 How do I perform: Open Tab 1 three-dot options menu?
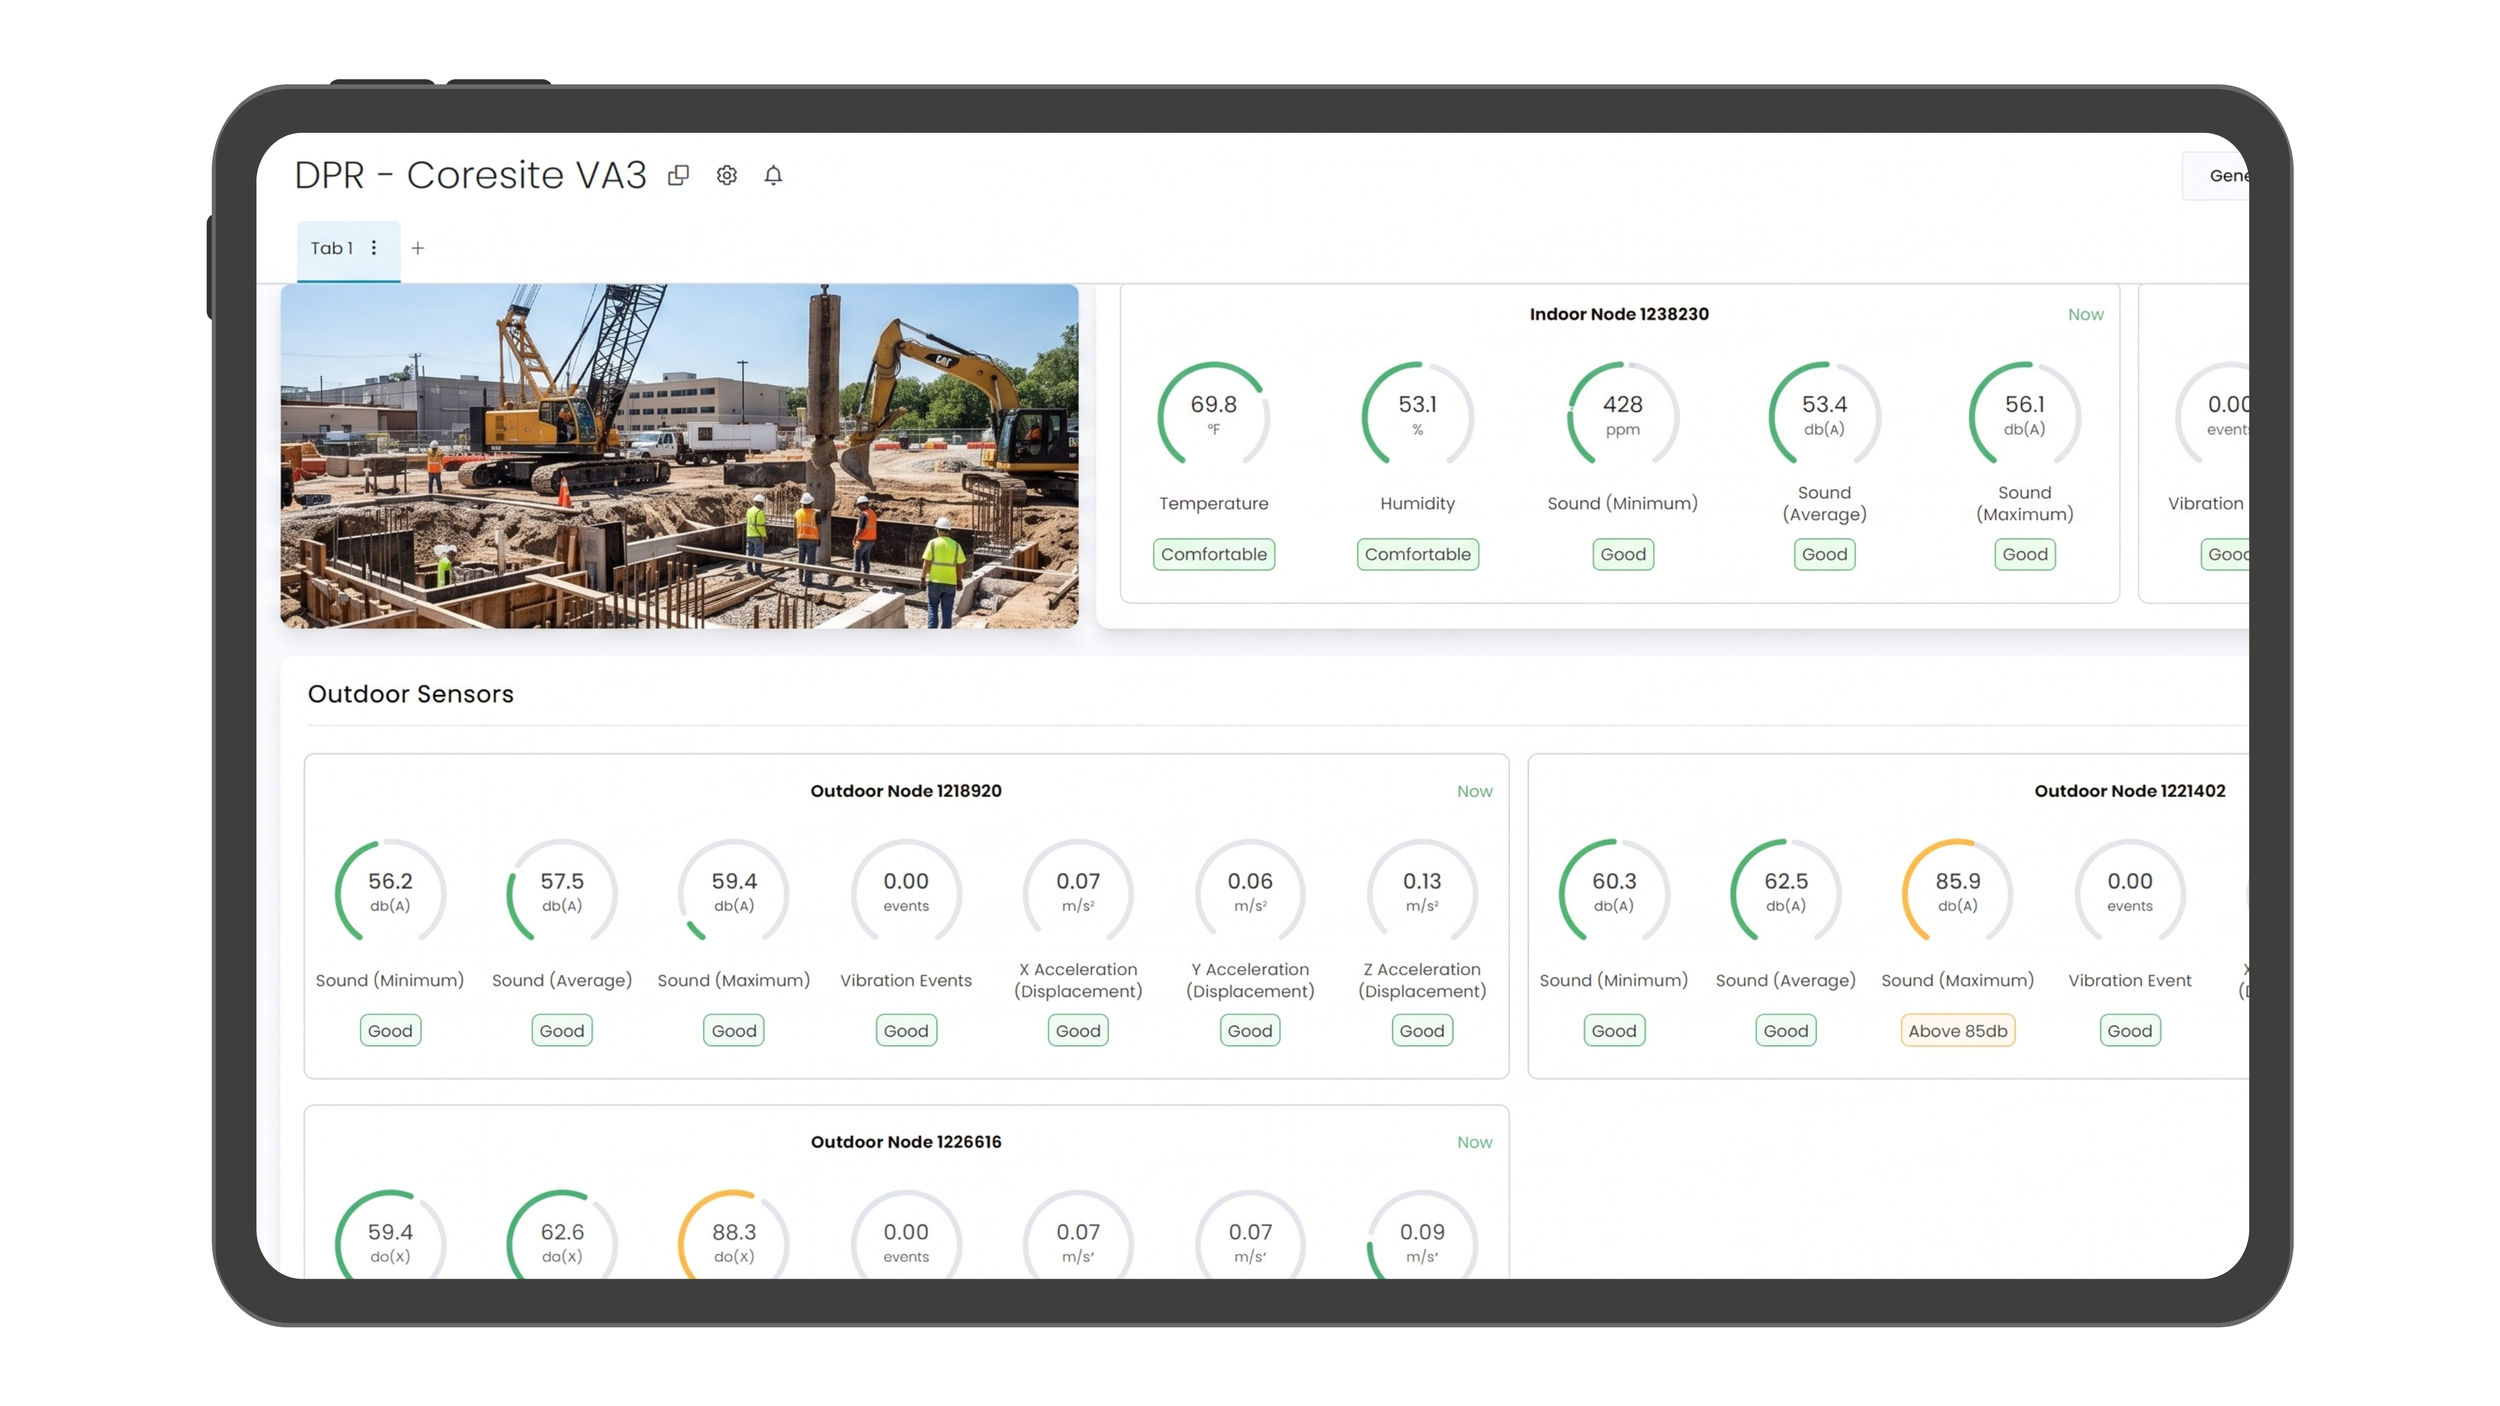click(x=374, y=248)
